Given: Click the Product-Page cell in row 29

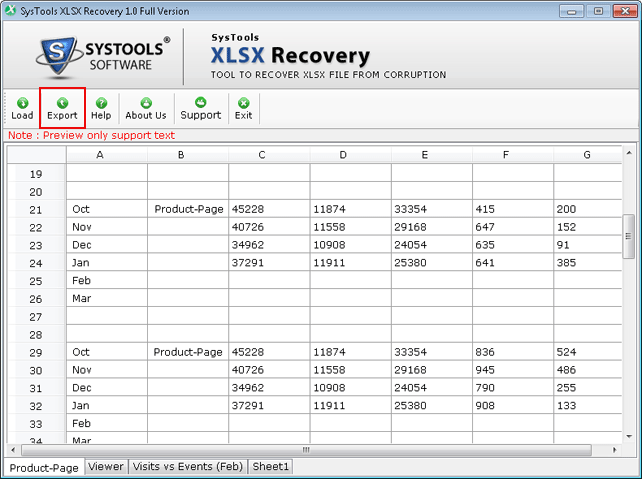Looking at the screenshot, I should click(x=188, y=352).
